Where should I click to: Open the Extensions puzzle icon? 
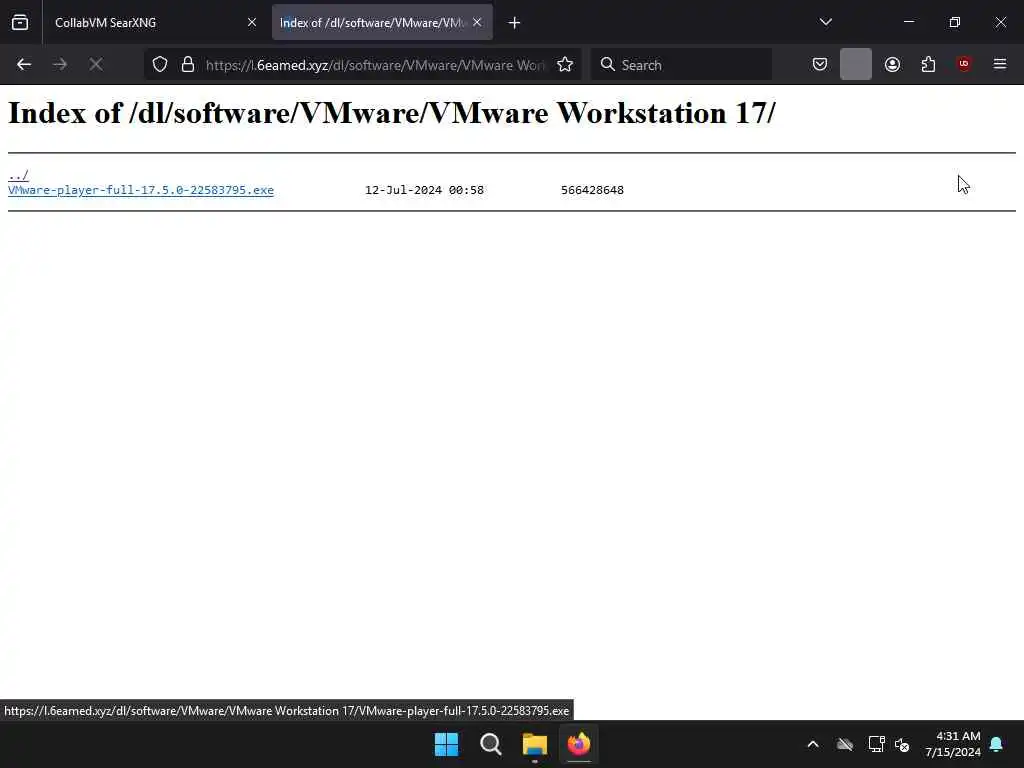(x=928, y=64)
